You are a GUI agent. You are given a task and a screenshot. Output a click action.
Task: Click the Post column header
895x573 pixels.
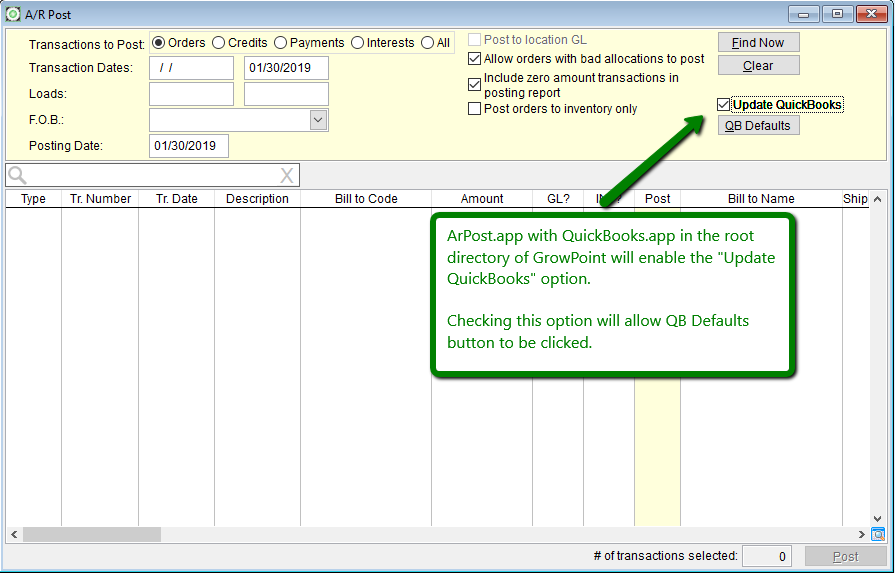658,199
